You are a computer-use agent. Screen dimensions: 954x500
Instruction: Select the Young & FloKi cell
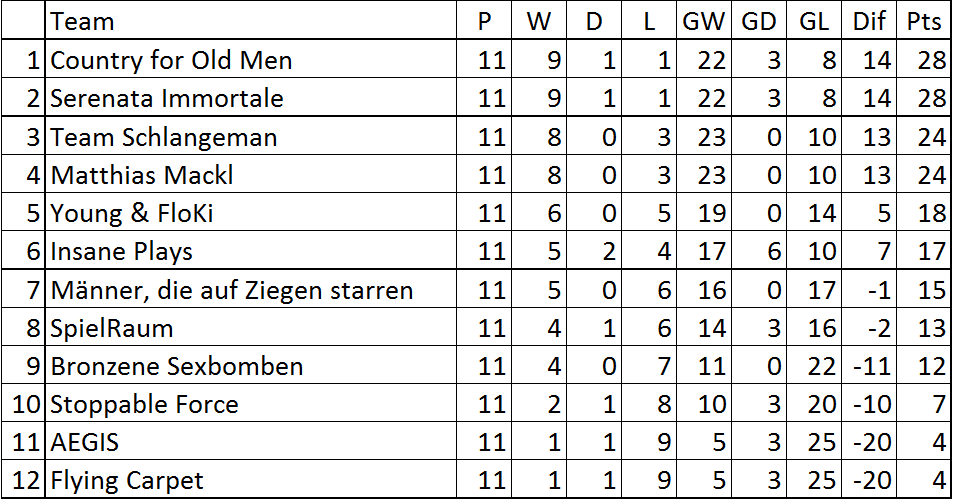pyautogui.click(x=251, y=212)
